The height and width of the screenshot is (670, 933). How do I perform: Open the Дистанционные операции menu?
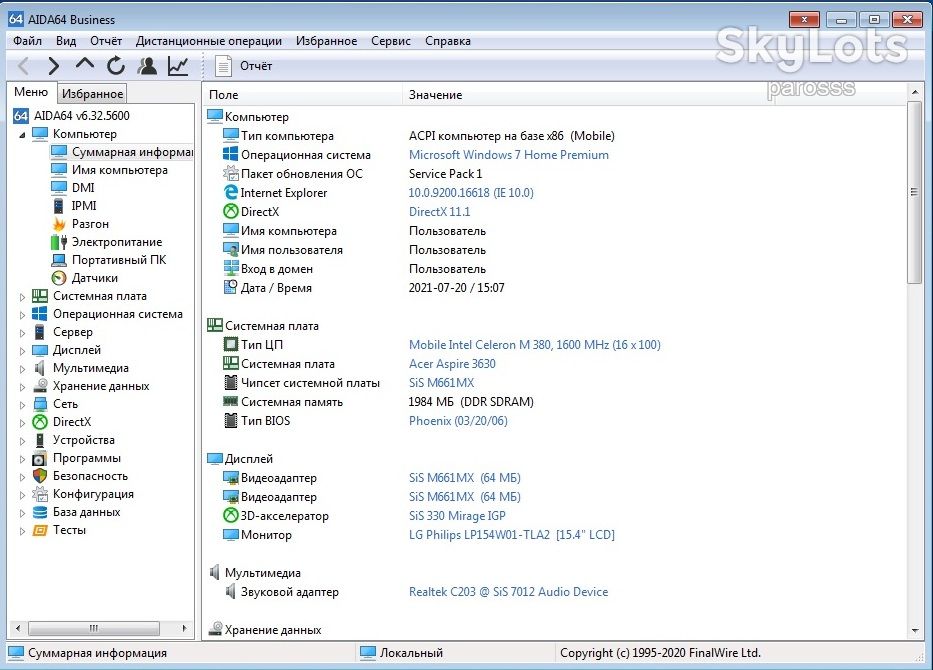(x=209, y=41)
